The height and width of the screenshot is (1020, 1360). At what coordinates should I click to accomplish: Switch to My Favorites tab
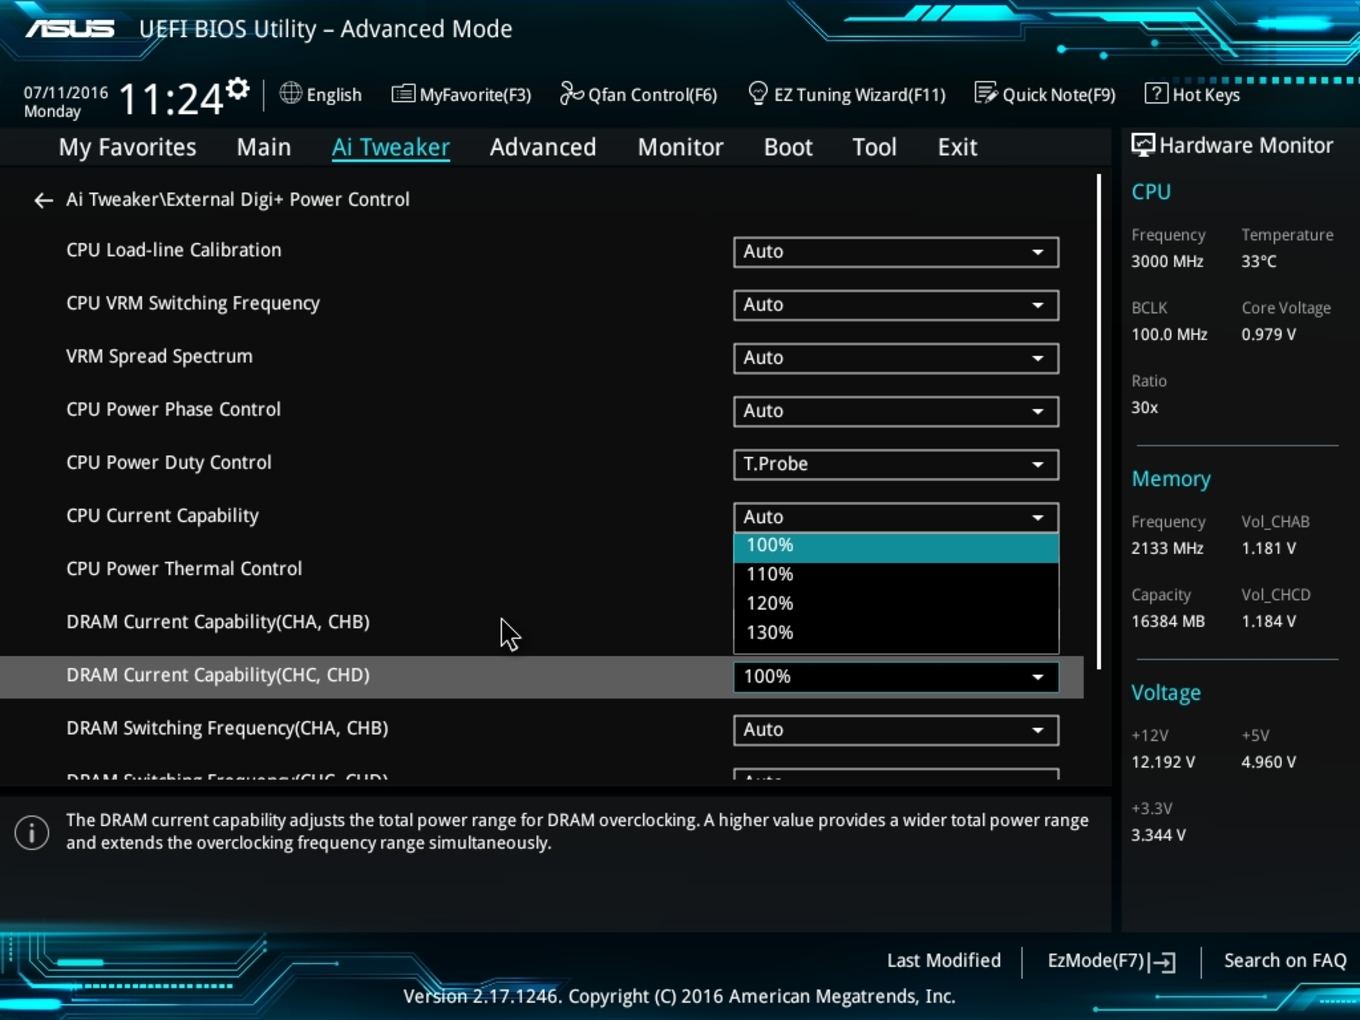tap(127, 147)
